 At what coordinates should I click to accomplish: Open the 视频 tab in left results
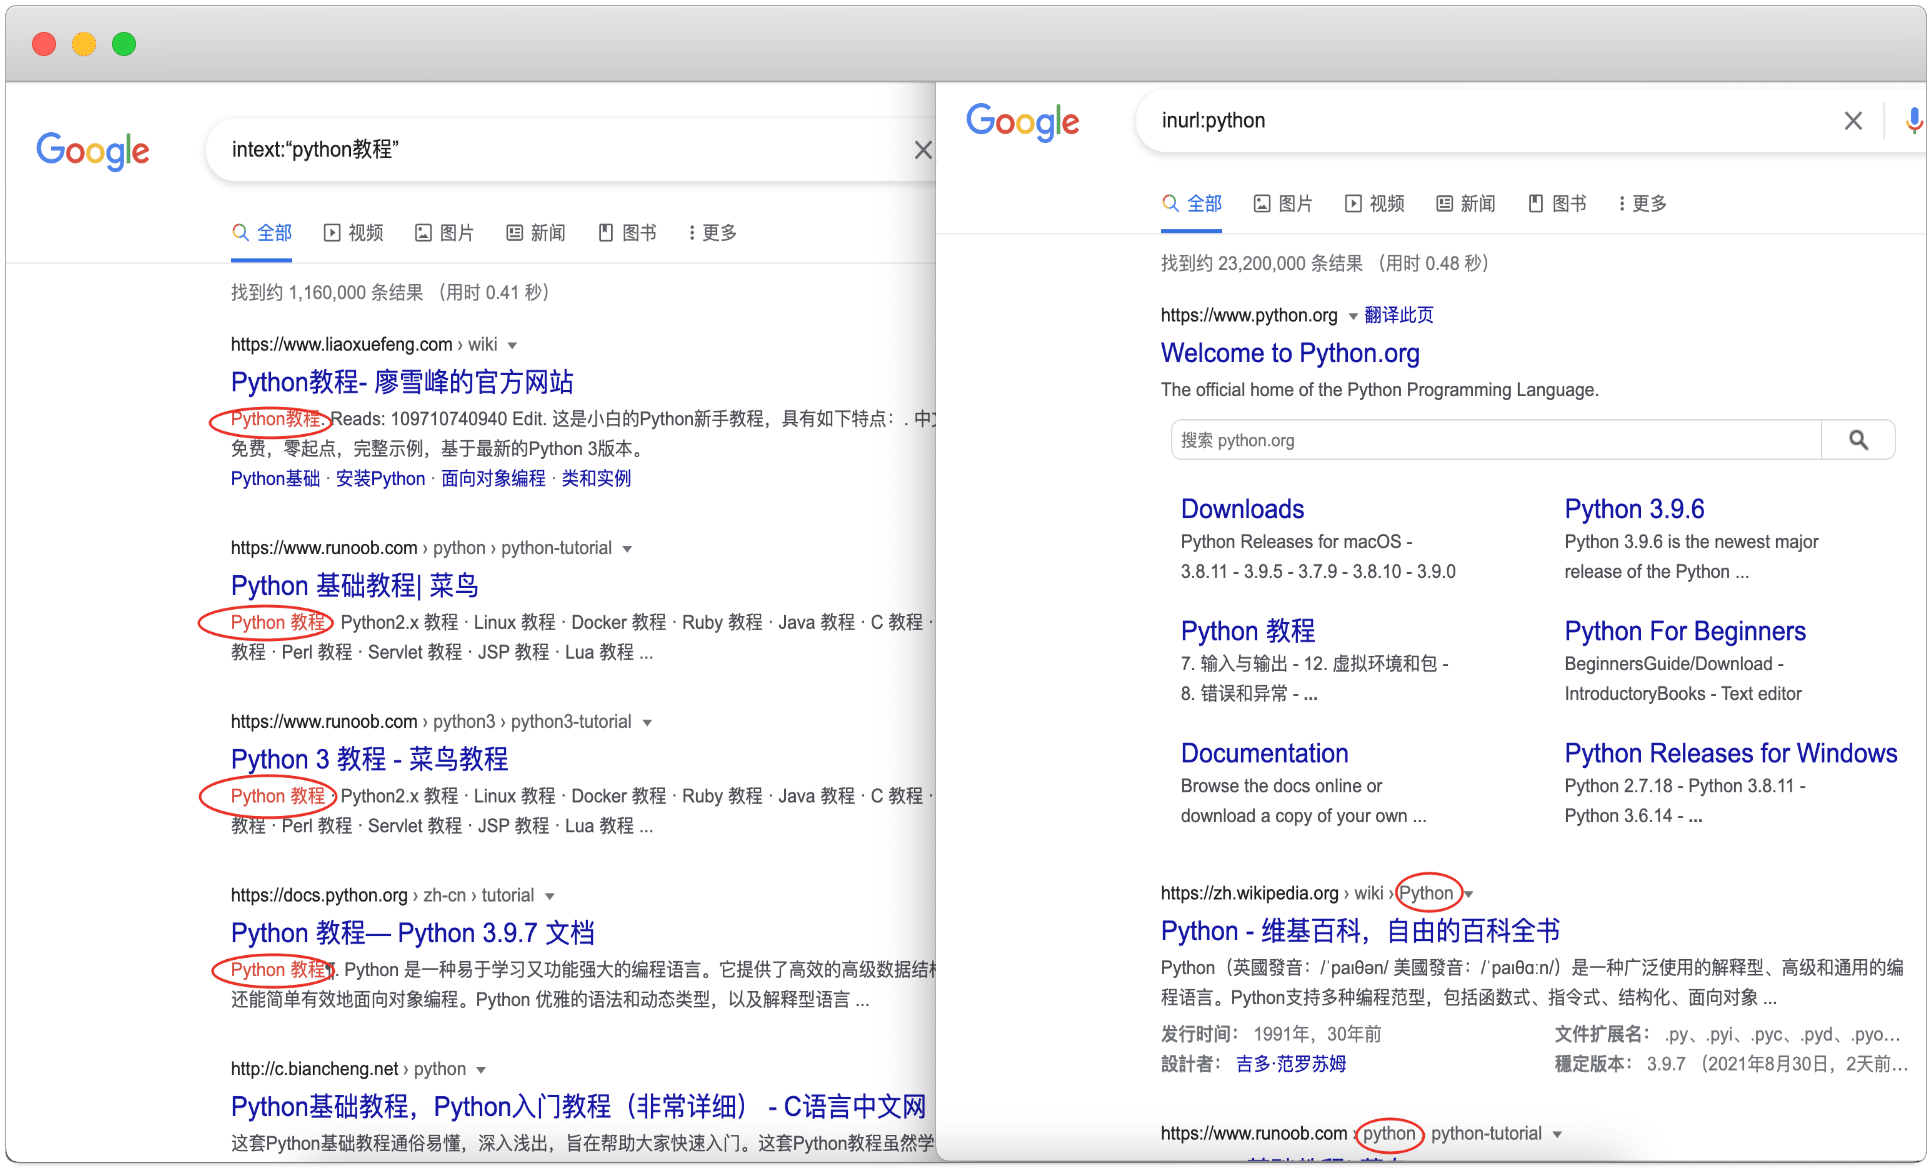(354, 233)
